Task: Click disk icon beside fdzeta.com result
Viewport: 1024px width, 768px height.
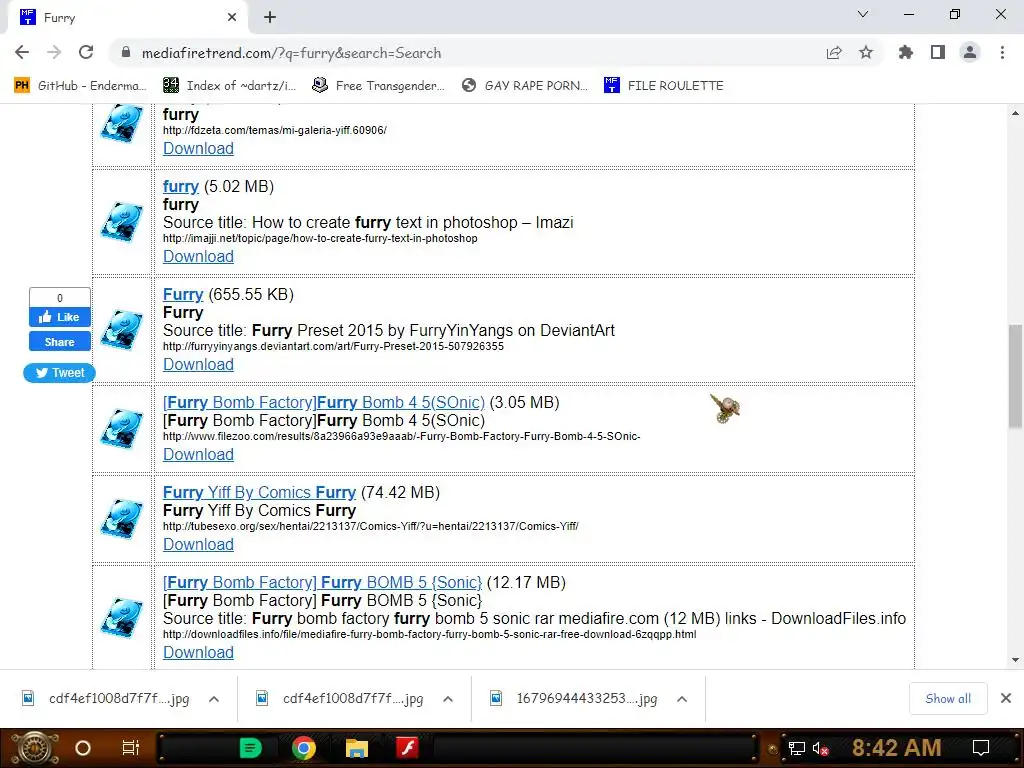Action: pos(122,123)
